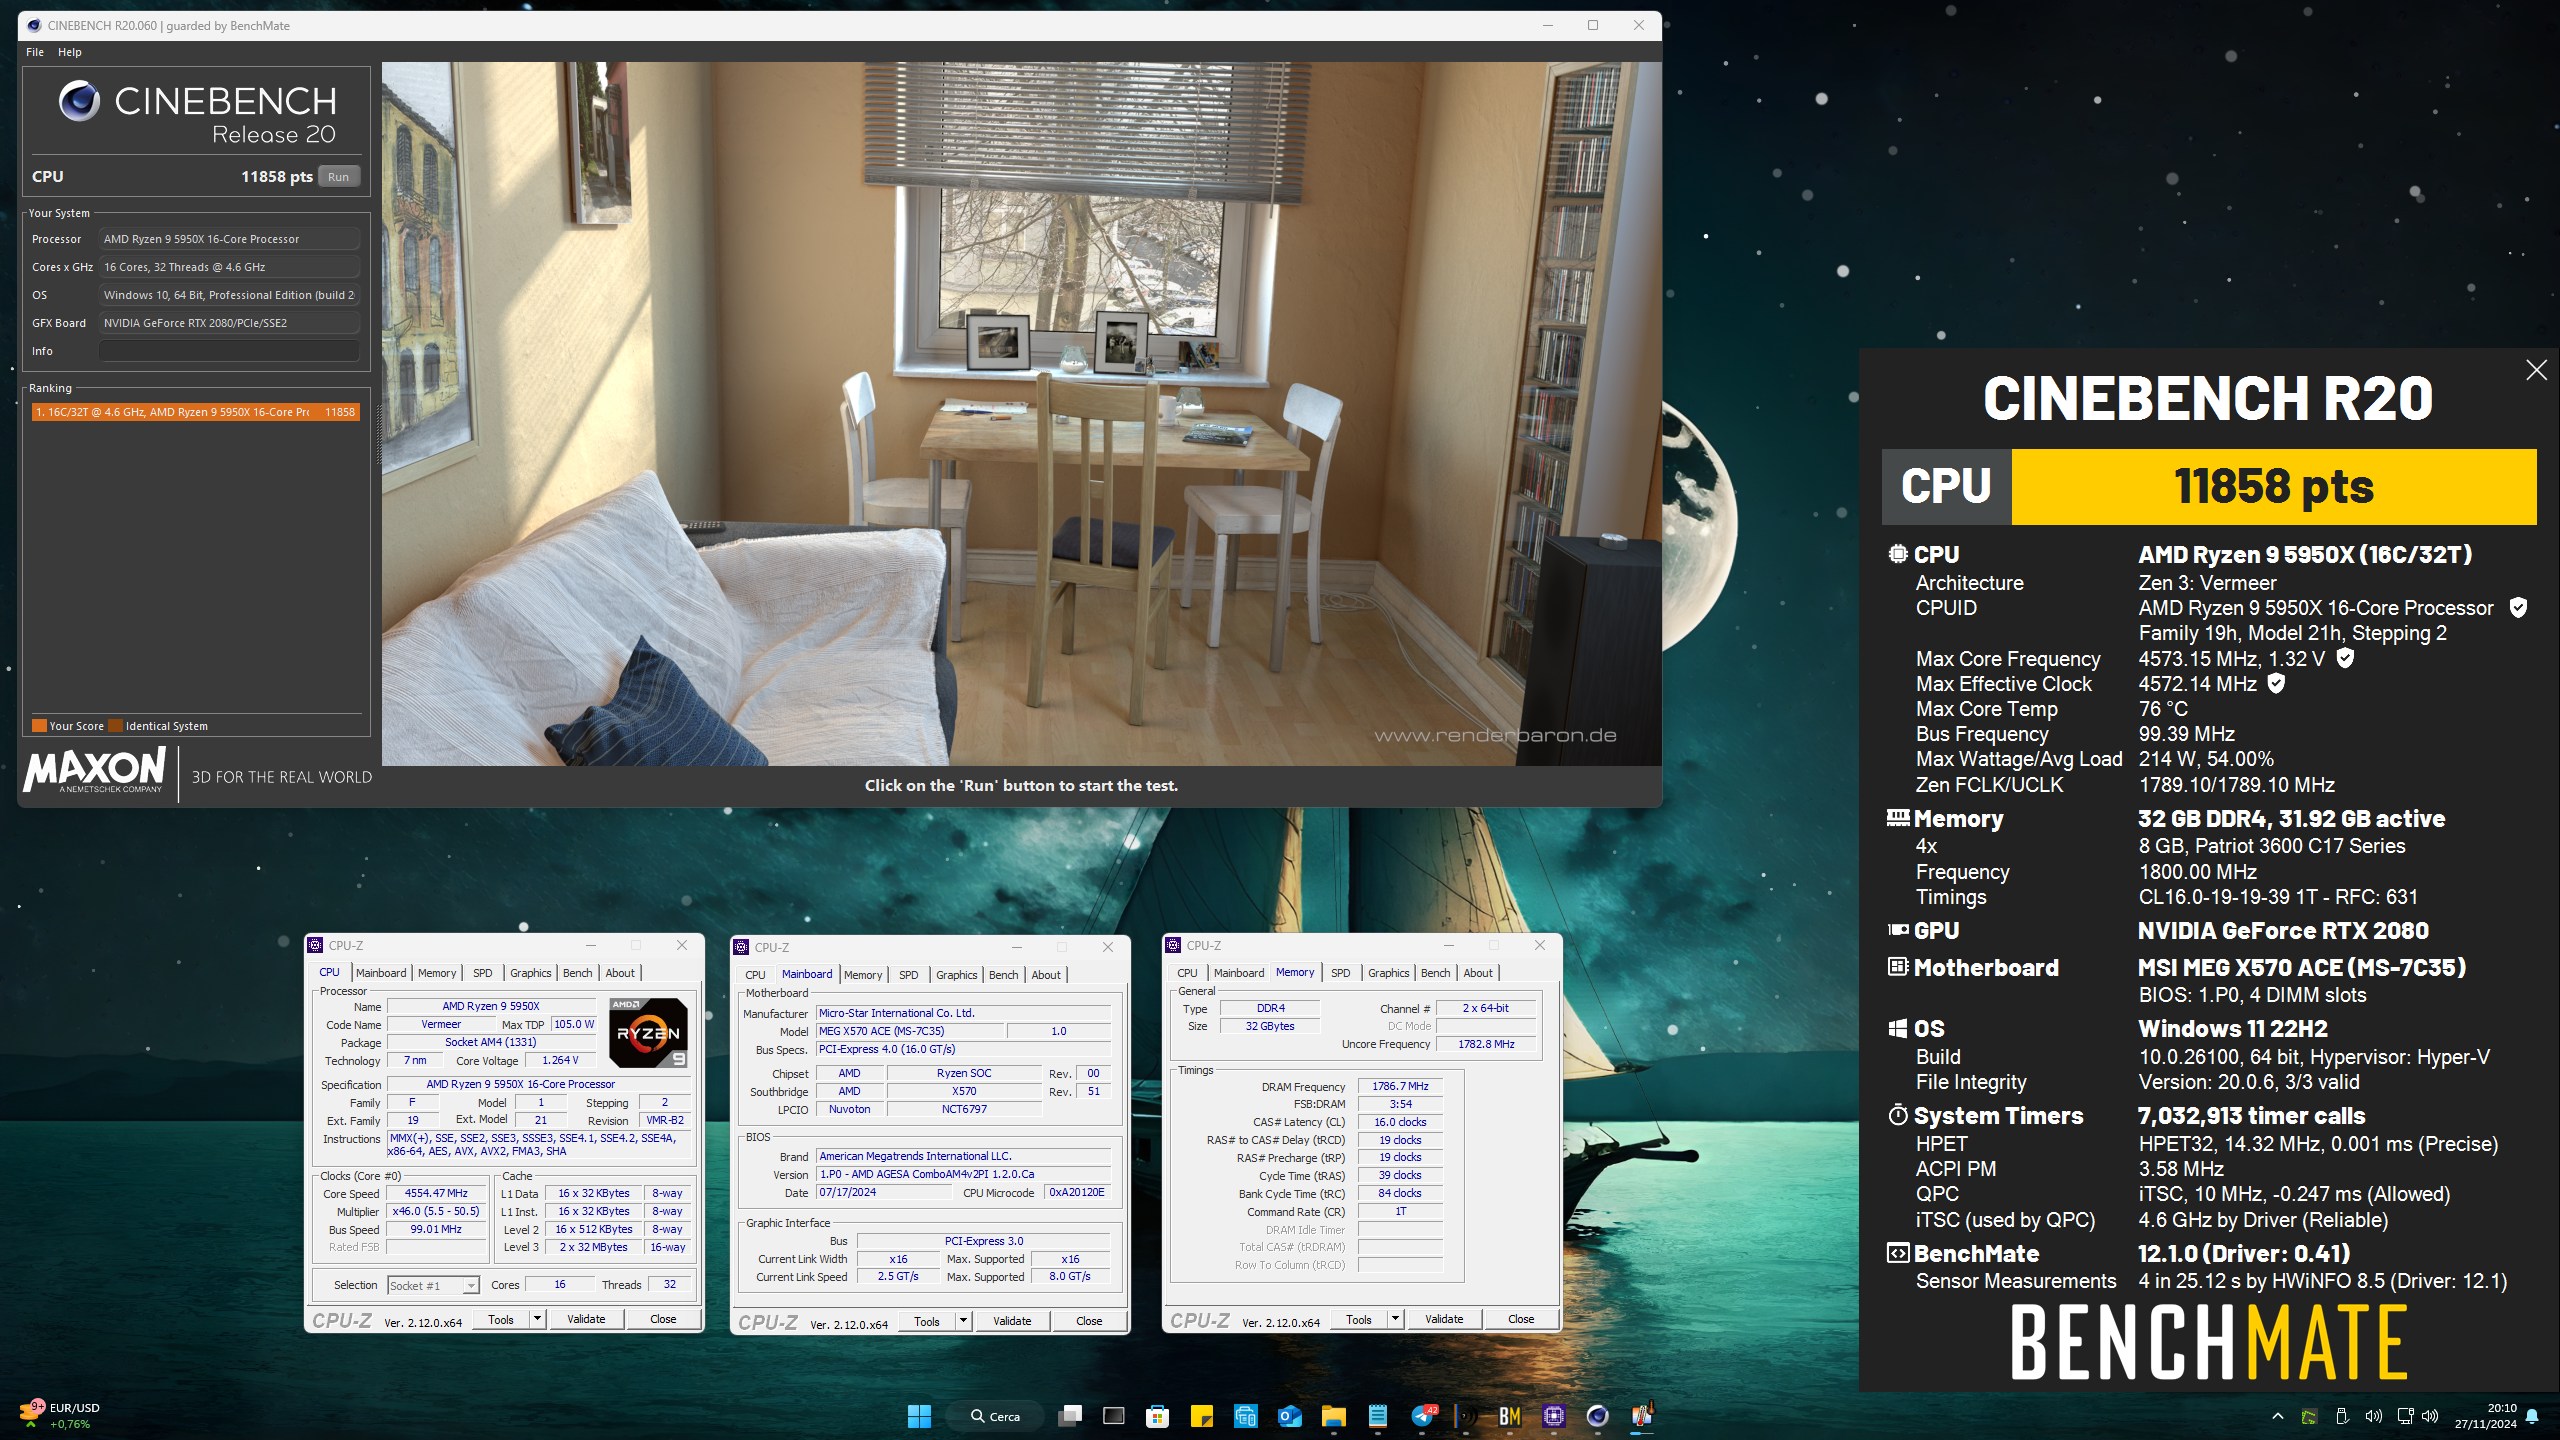The image size is (2560, 1440).
Task: Open the network tray icon
Action: click(x=2404, y=1416)
